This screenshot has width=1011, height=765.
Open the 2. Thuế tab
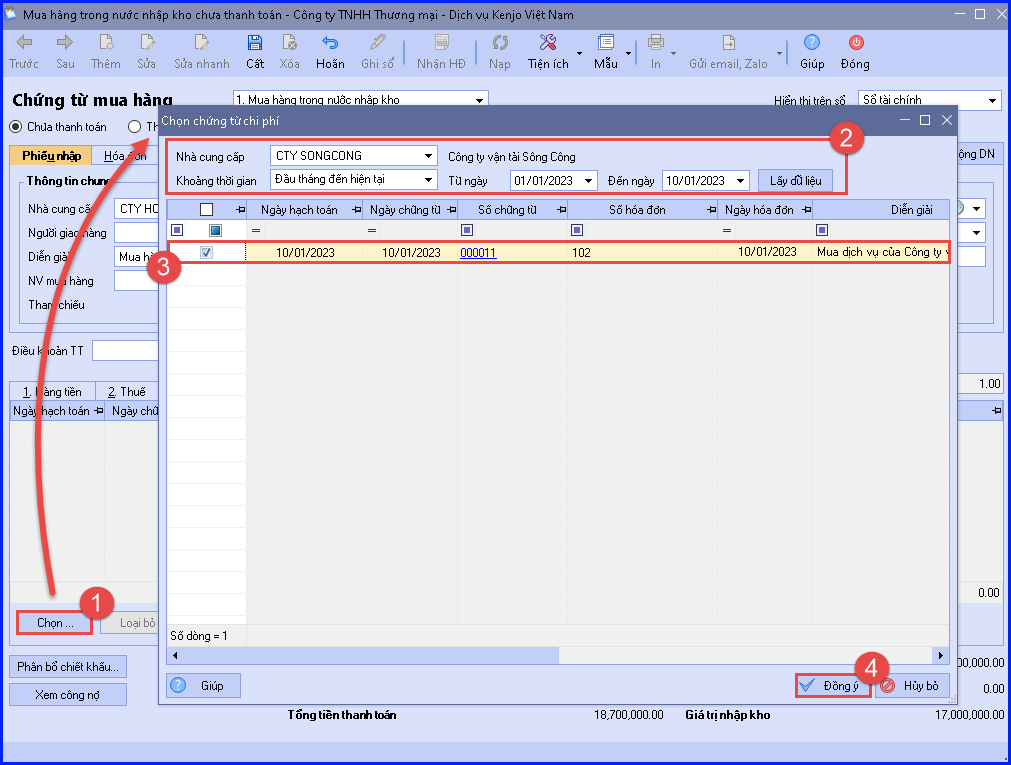(x=127, y=392)
